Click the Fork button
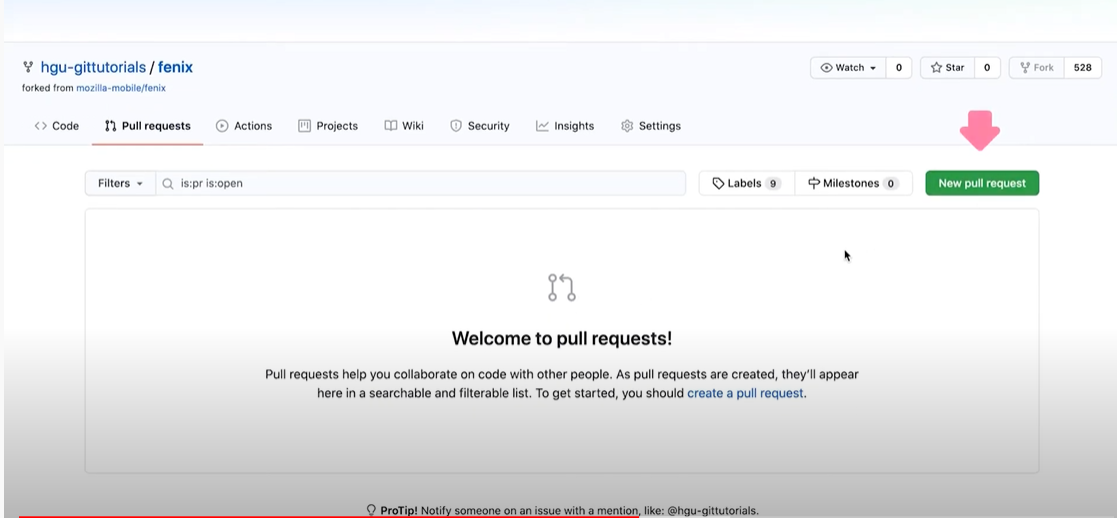1117x518 pixels. (x=1037, y=68)
